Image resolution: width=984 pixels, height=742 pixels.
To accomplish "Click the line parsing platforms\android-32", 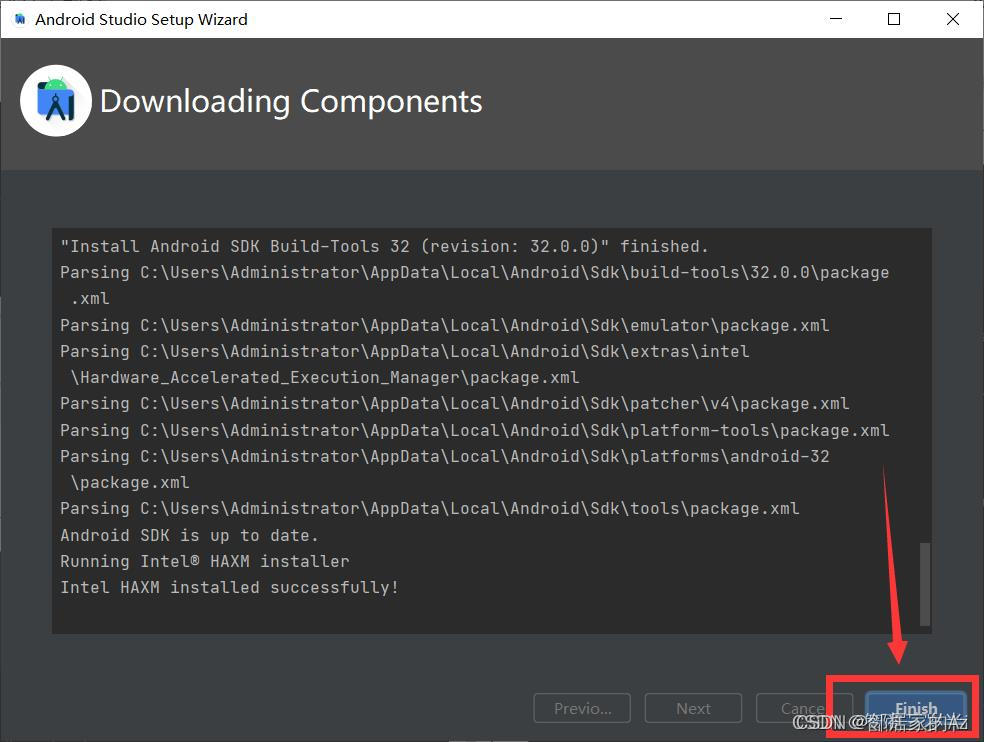I will pyautogui.click(x=444, y=456).
